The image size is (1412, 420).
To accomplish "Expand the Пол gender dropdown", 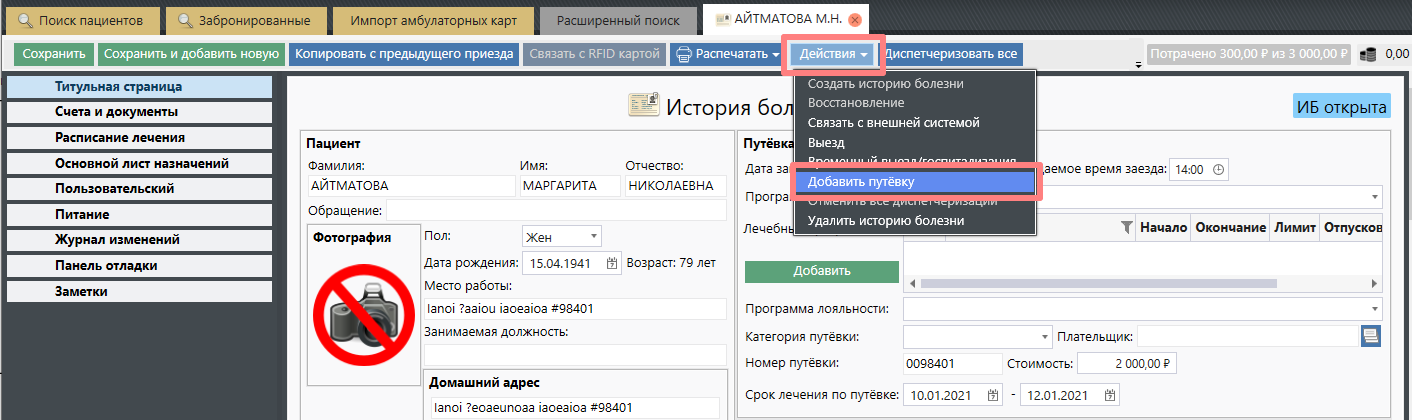I will (594, 236).
